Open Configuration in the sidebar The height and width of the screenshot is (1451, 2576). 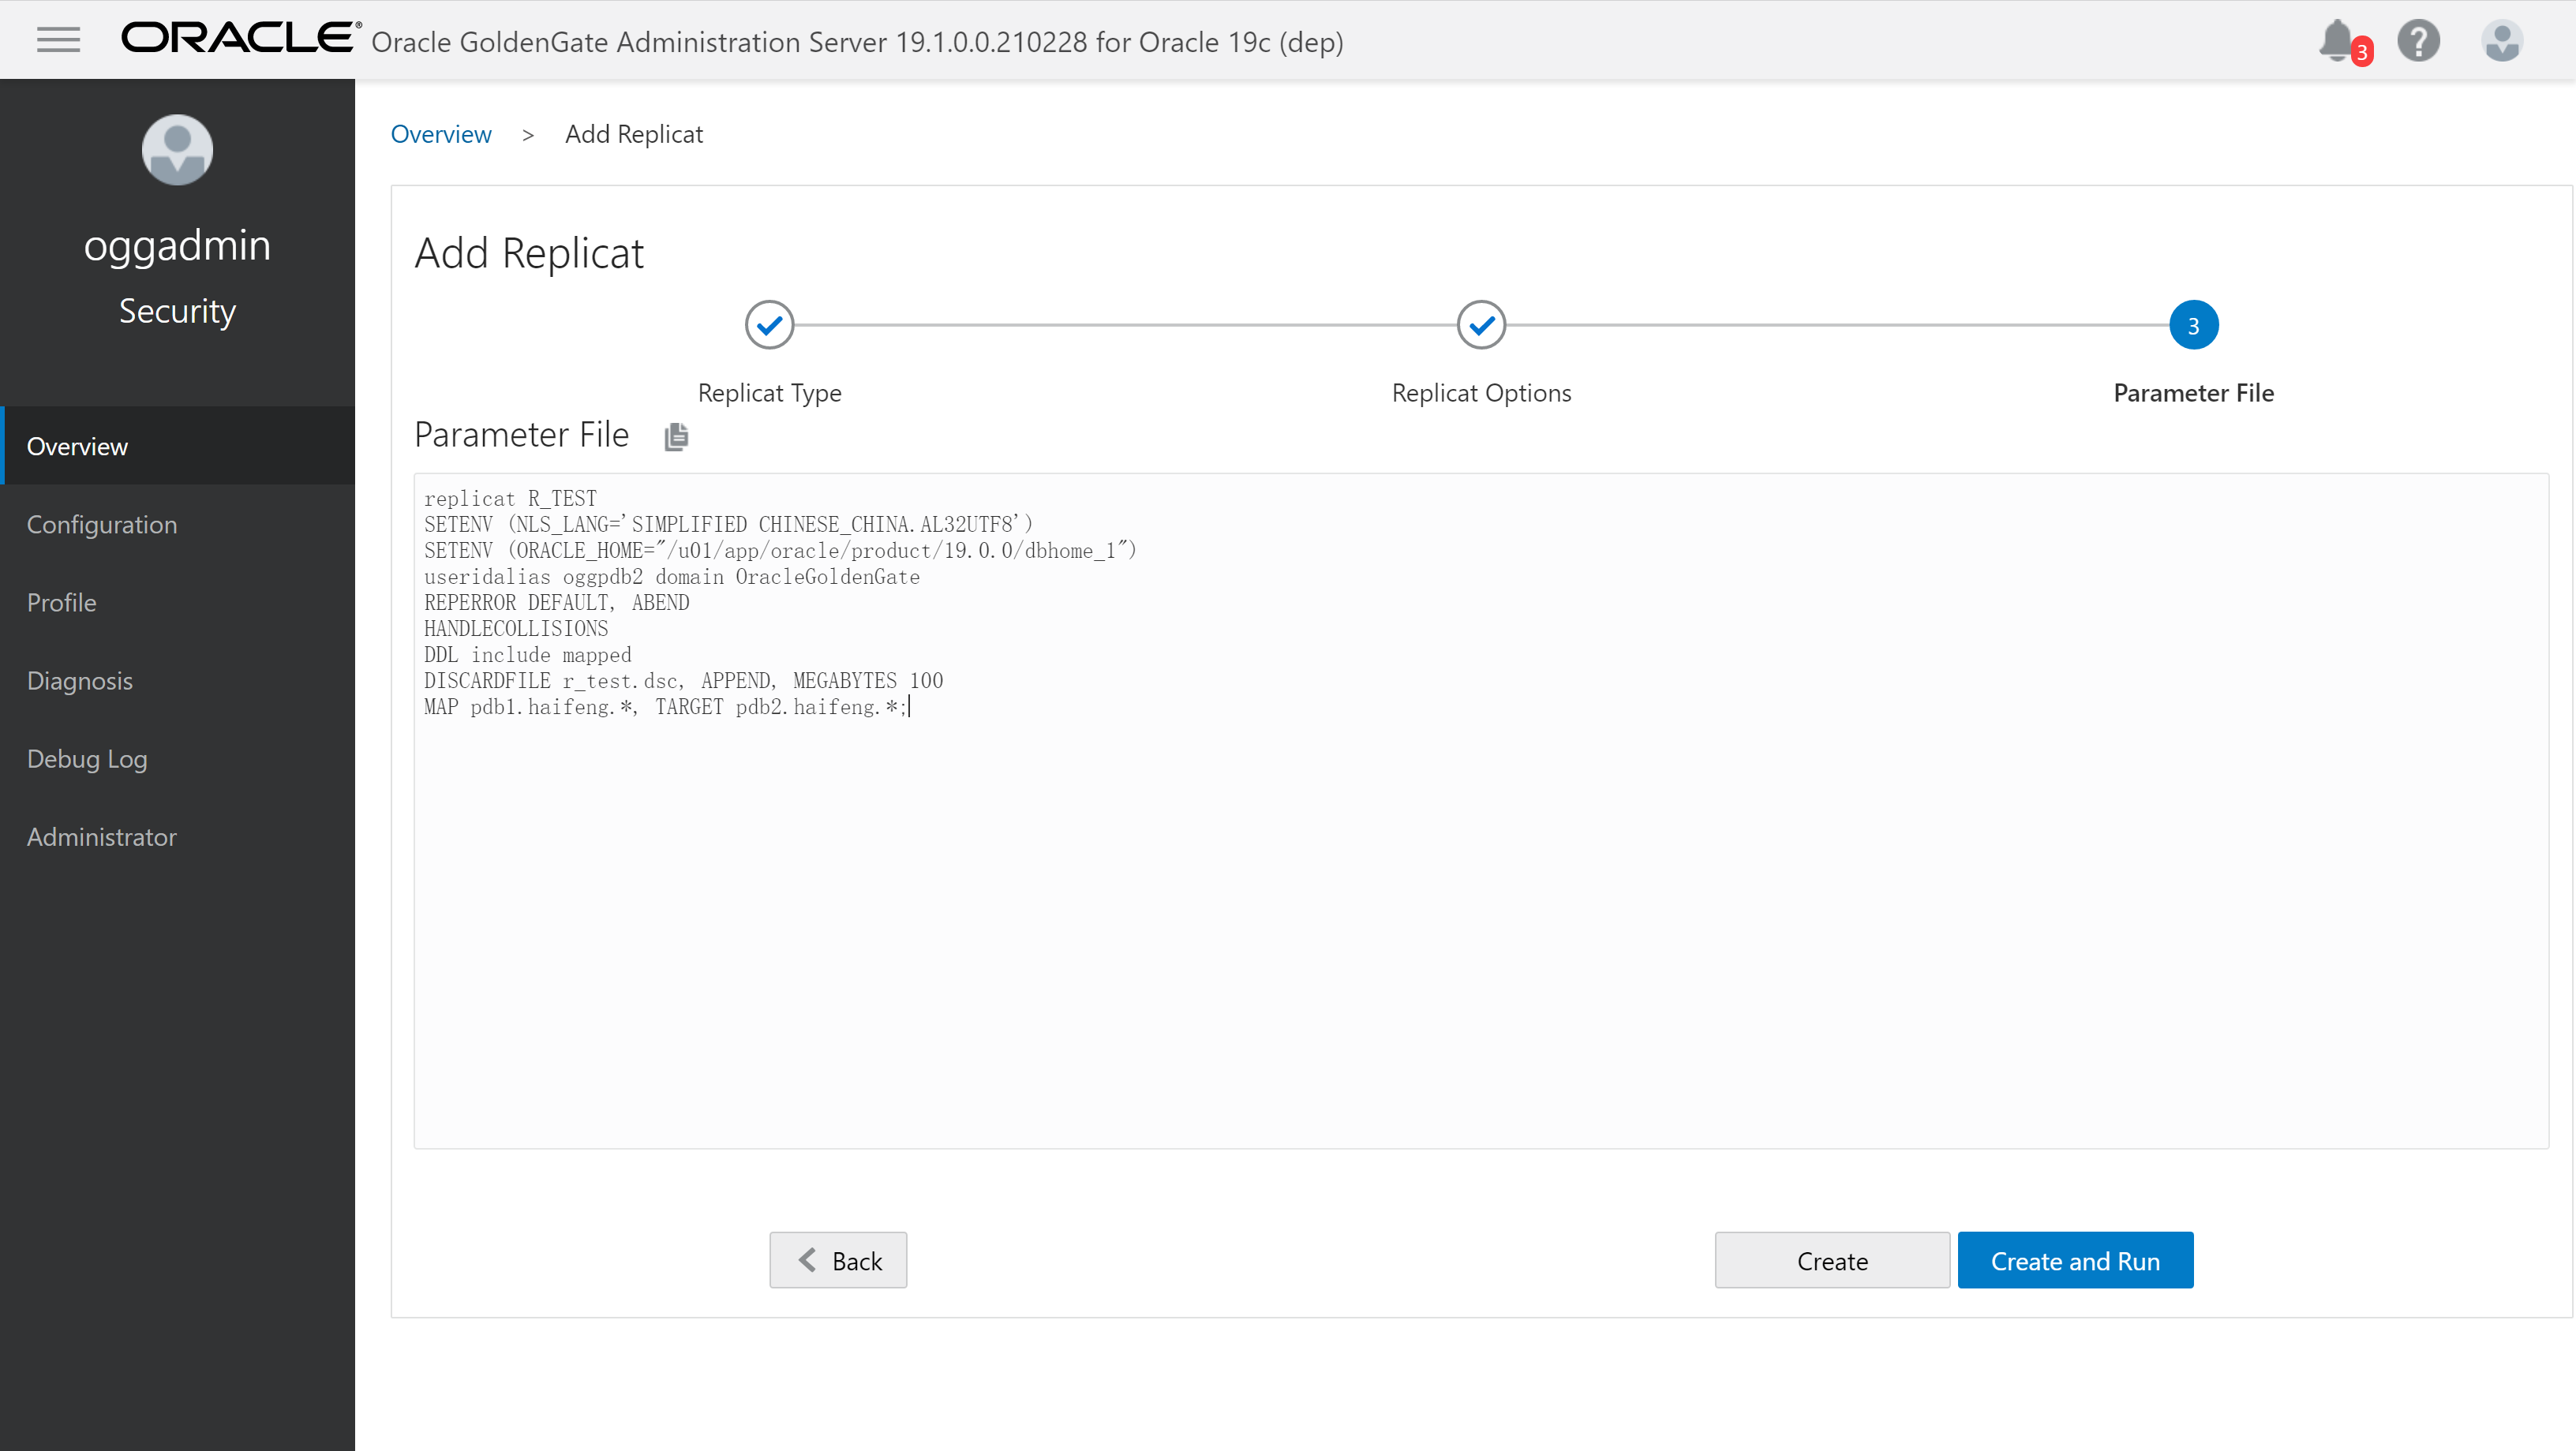102,524
